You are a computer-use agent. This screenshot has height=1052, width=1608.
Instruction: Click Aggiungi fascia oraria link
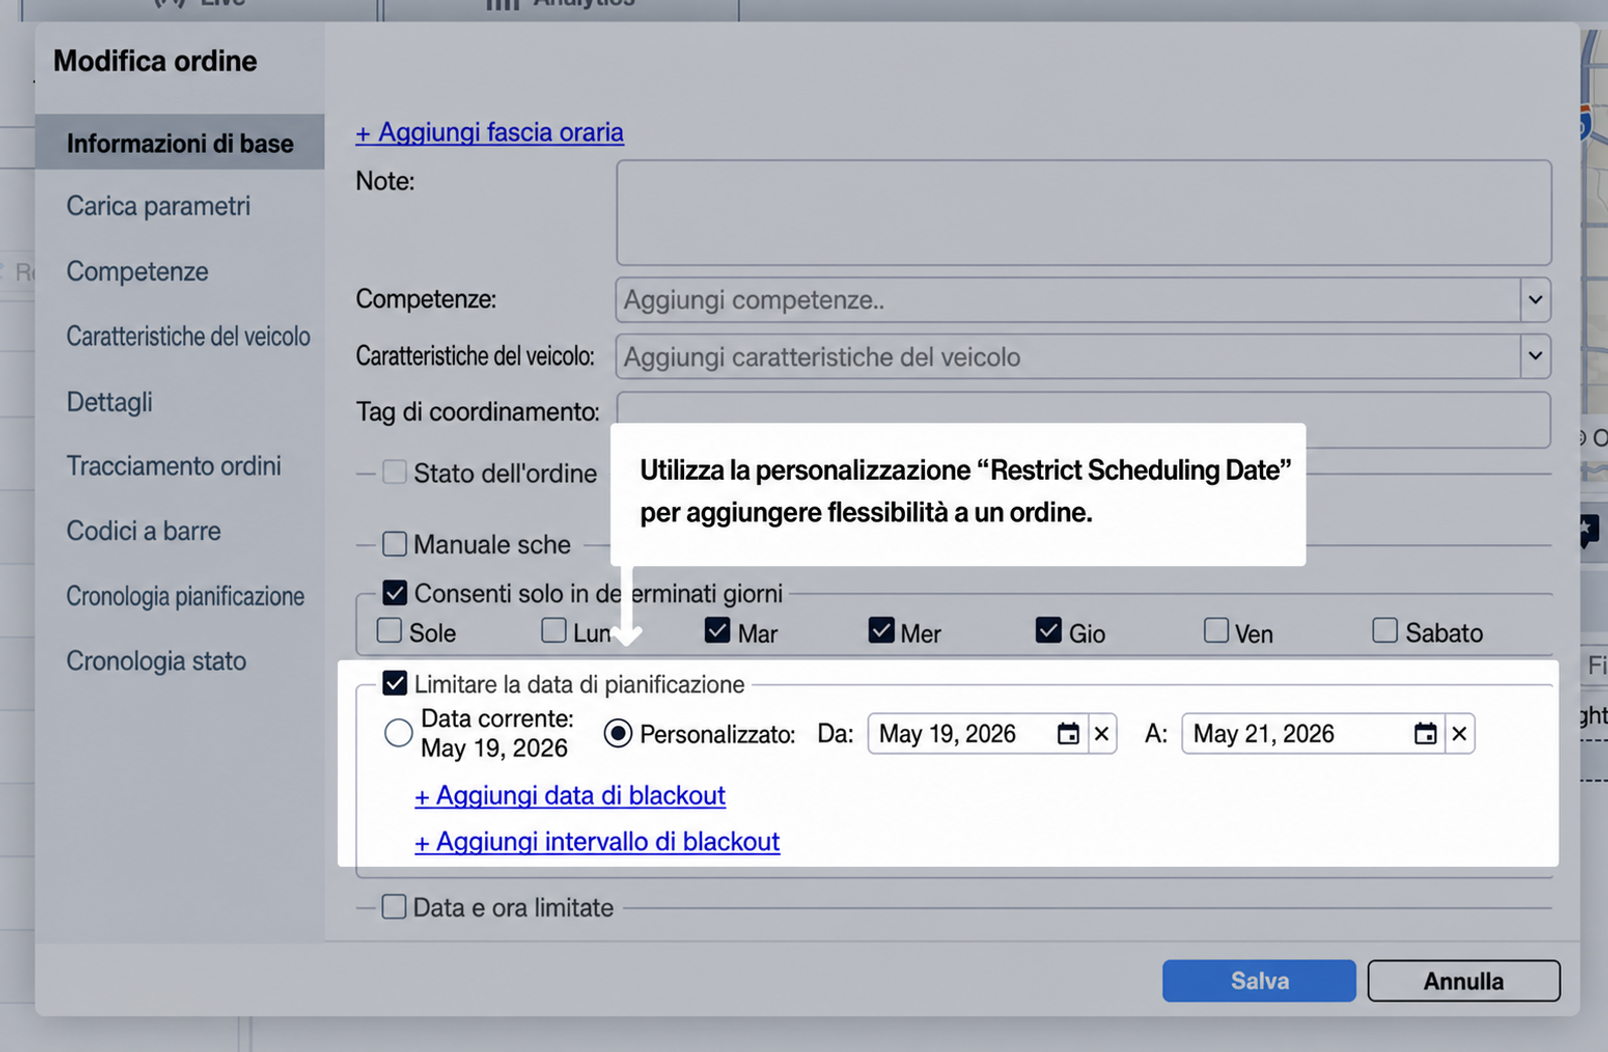point(489,132)
